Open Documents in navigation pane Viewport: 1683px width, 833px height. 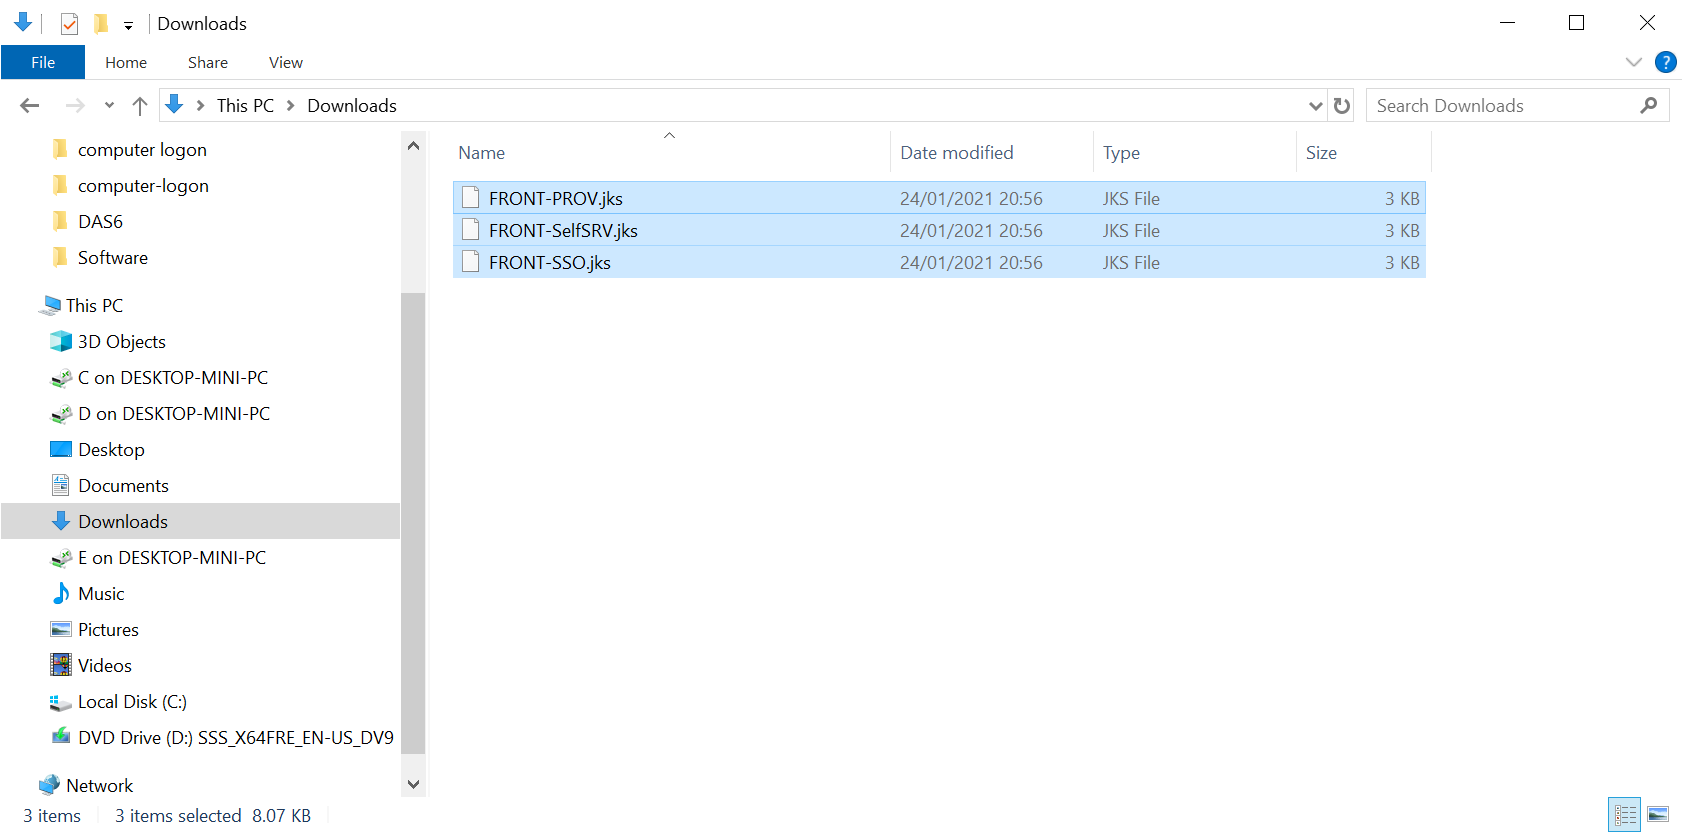tap(123, 485)
